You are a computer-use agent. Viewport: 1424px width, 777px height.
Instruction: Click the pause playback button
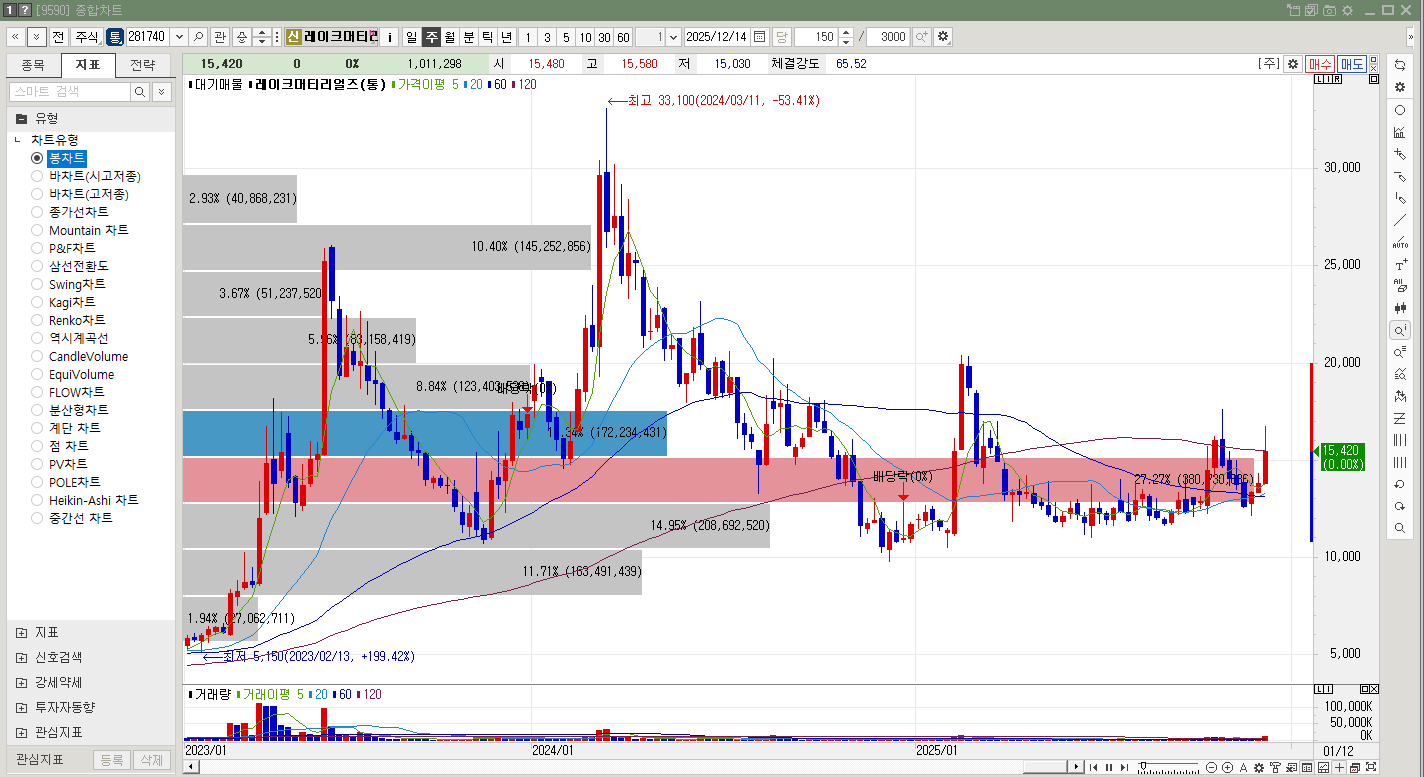click(x=1108, y=767)
